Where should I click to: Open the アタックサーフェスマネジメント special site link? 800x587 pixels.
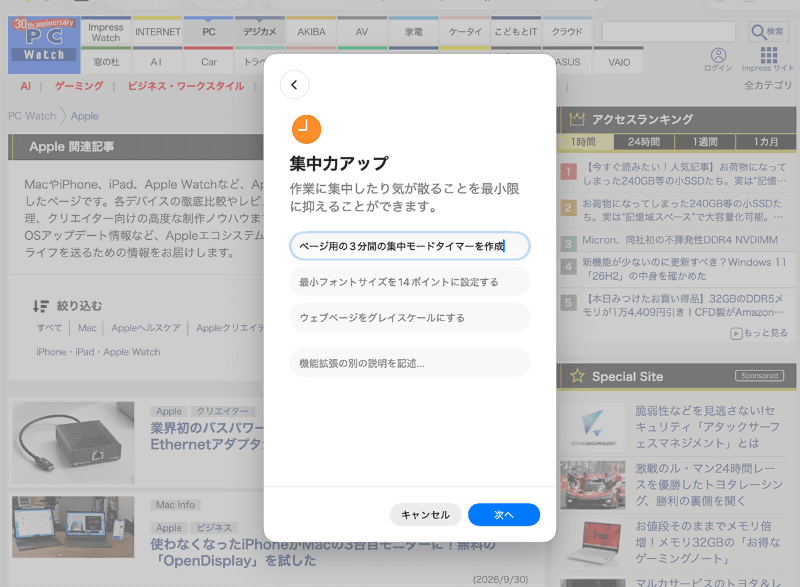click(708, 427)
